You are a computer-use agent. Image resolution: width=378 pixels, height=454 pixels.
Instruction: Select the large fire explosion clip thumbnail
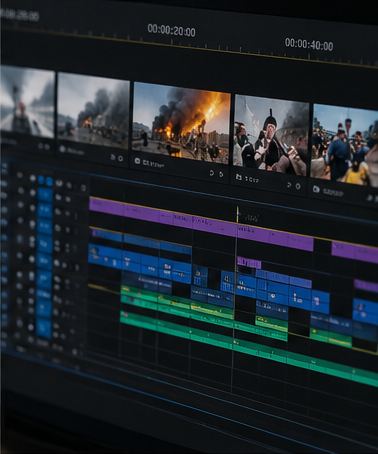point(181,123)
